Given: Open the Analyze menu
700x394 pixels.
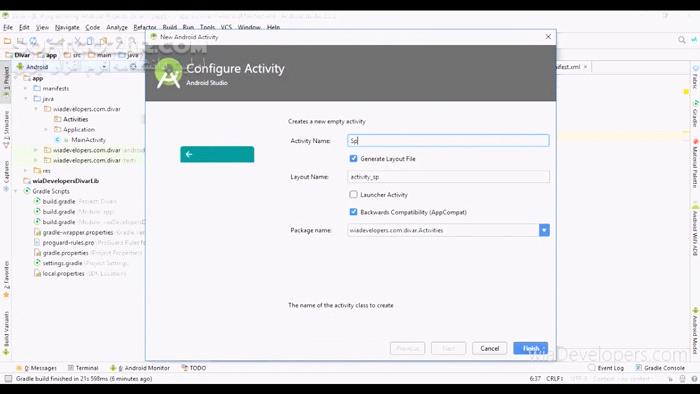Looking at the screenshot, I should (117, 27).
